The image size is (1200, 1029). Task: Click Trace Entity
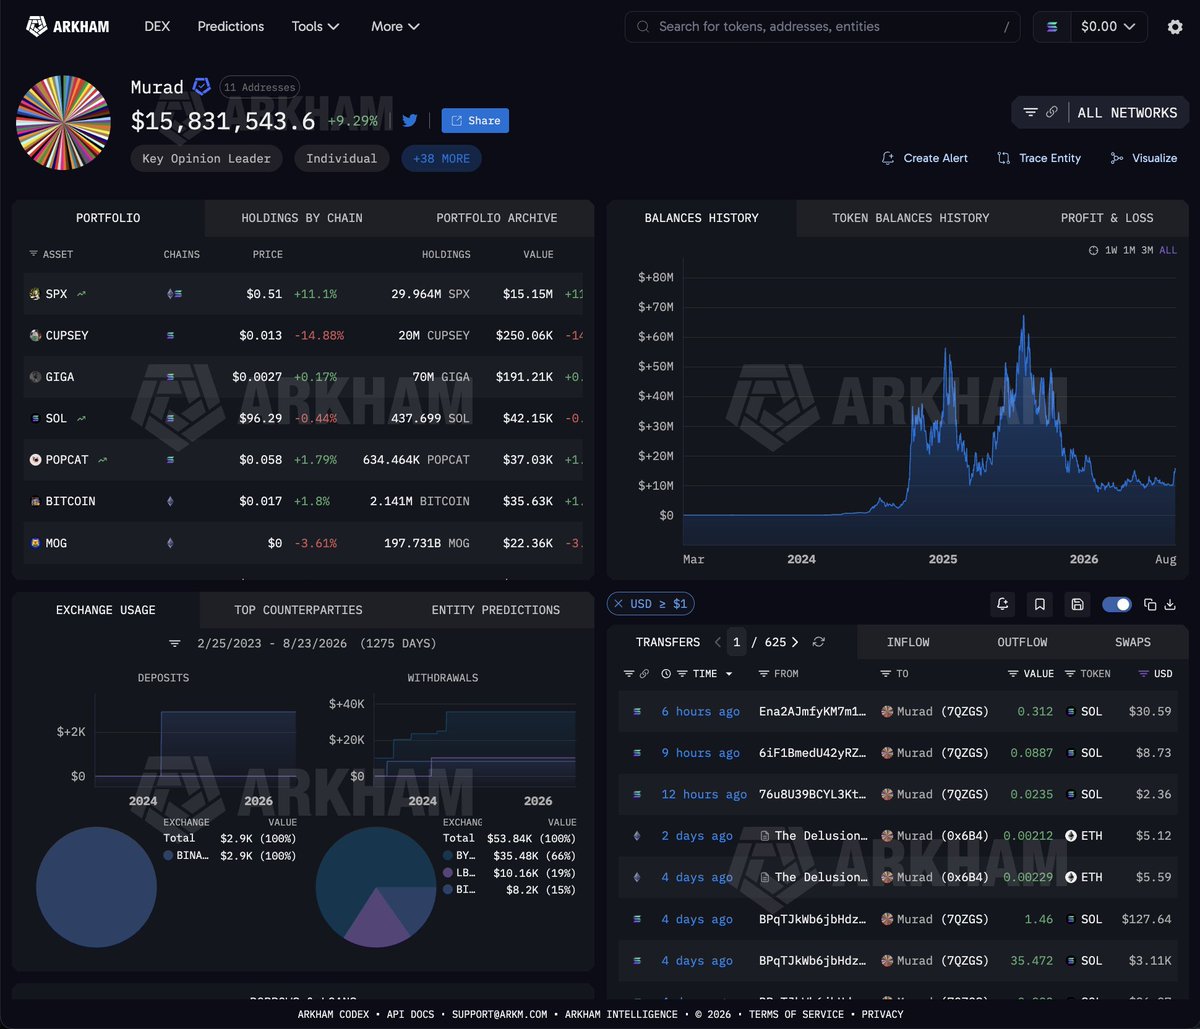pos(1039,158)
